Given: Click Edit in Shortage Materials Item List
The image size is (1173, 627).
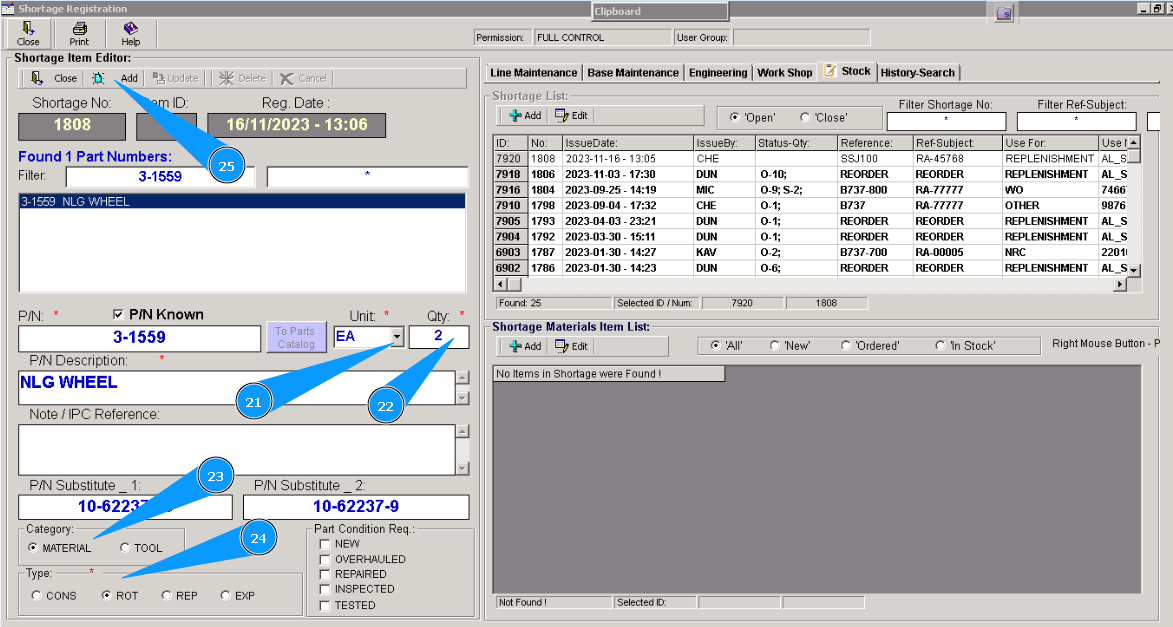Looking at the screenshot, I should (x=571, y=346).
